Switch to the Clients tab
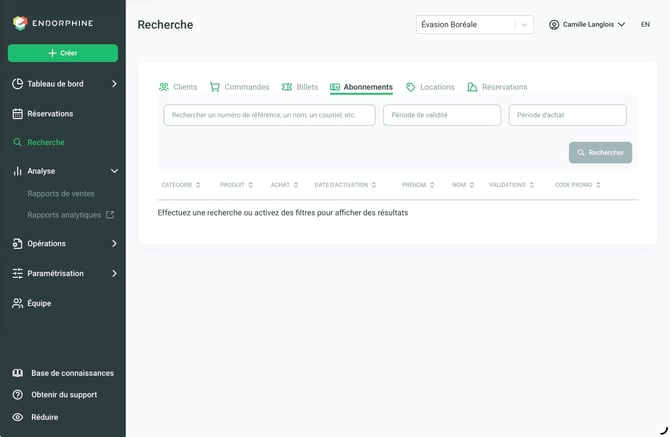670x437 pixels. [x=178, y=87]
